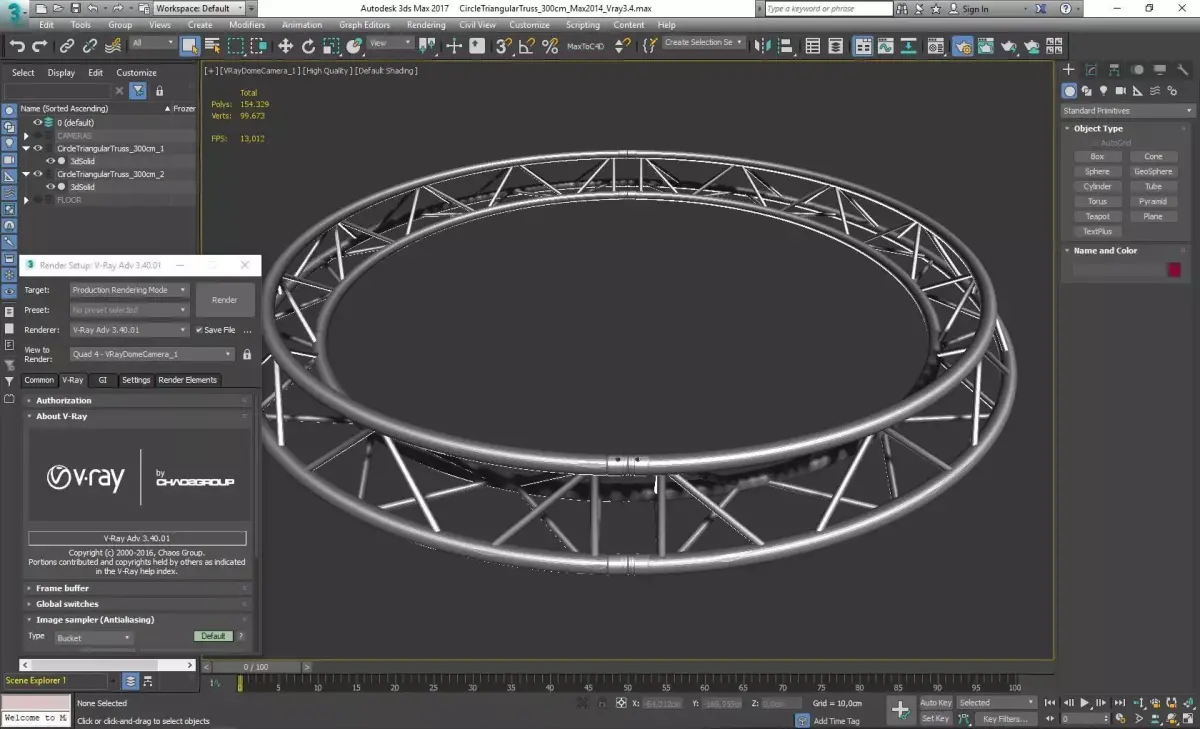Toggle visibility of 0 (default) layer

[x=38, y=123]
